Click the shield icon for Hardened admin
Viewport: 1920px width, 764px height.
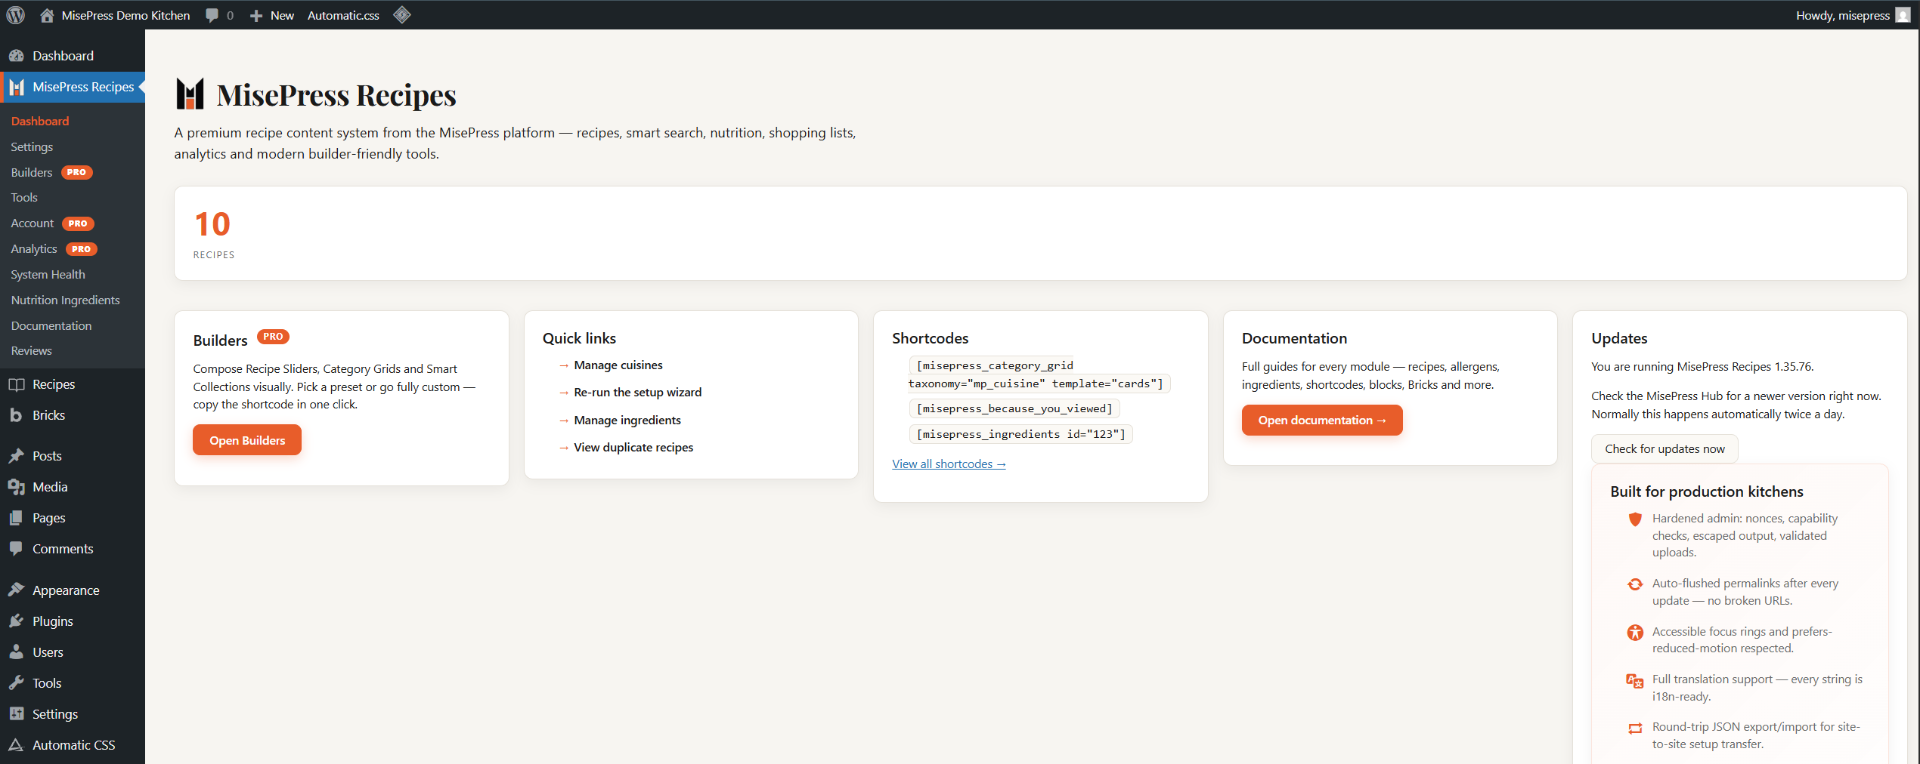1635,519
